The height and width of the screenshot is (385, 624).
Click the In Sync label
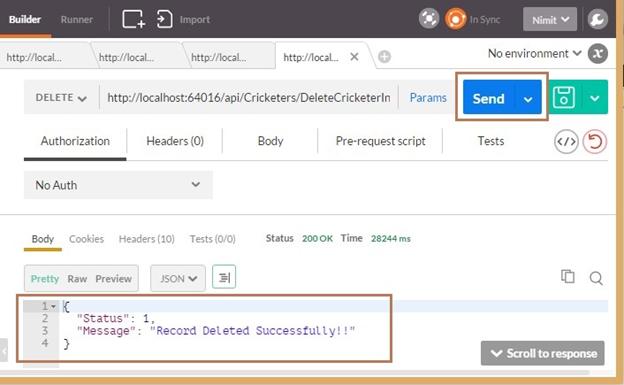coord(485,20)
